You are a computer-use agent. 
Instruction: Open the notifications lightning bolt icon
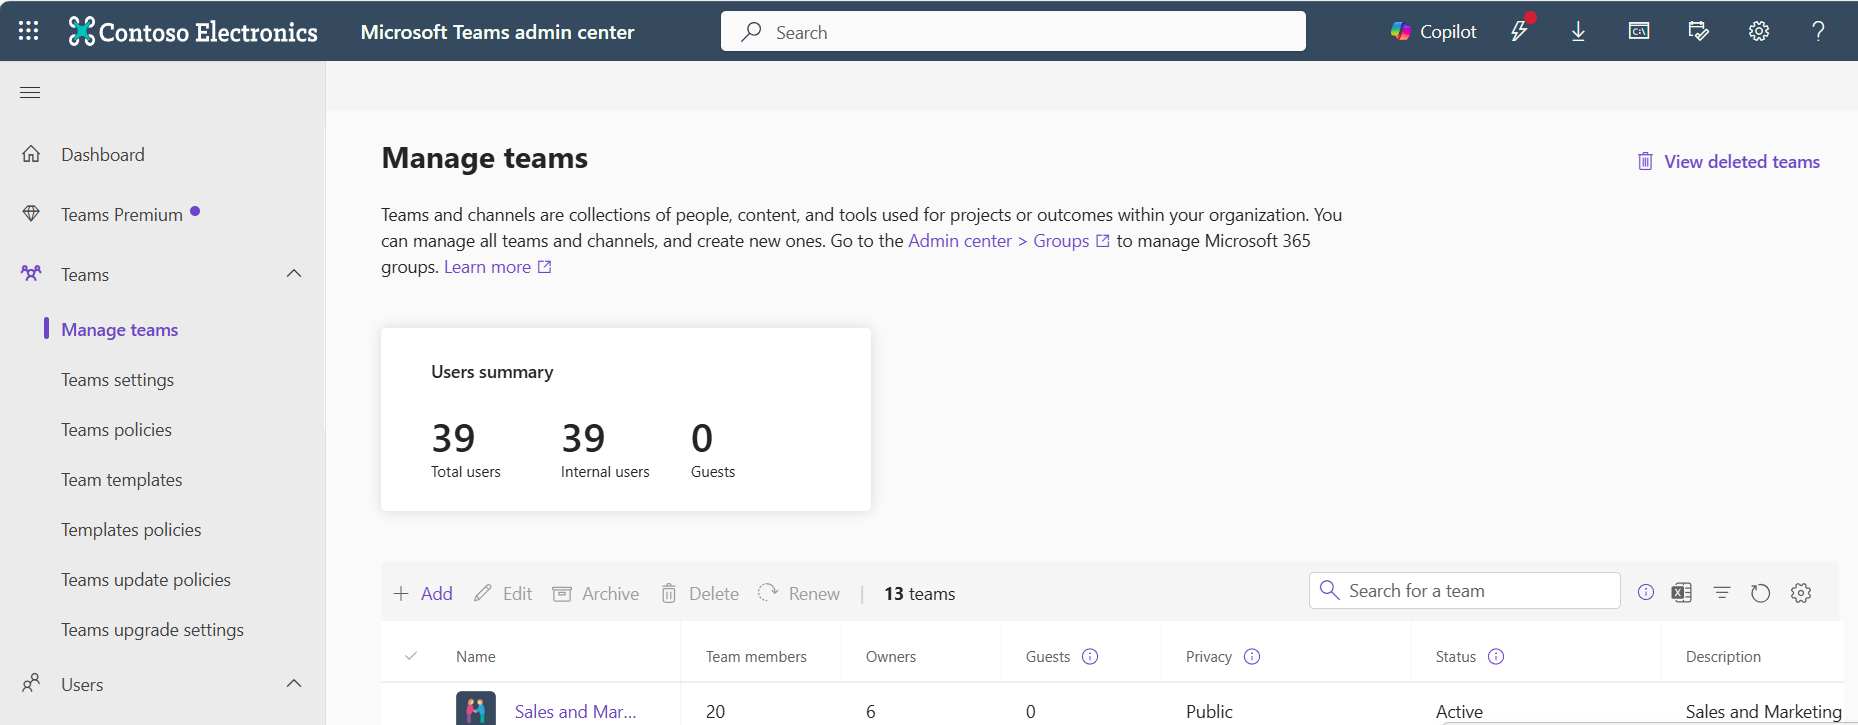point(1520,31)
